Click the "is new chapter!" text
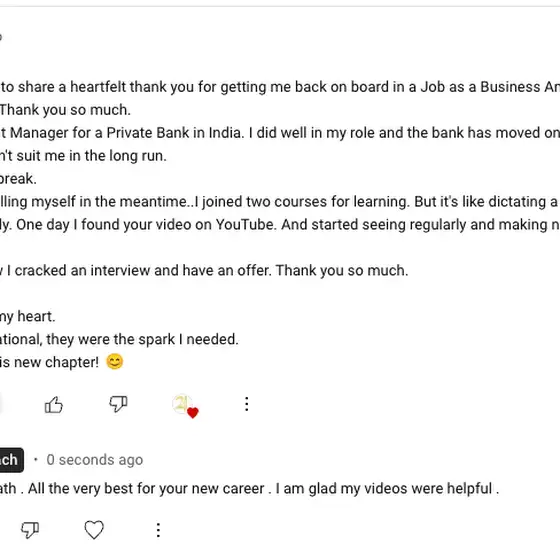This screenshot has height=560, width=560. pyautogui.click(x=49, y=362)
